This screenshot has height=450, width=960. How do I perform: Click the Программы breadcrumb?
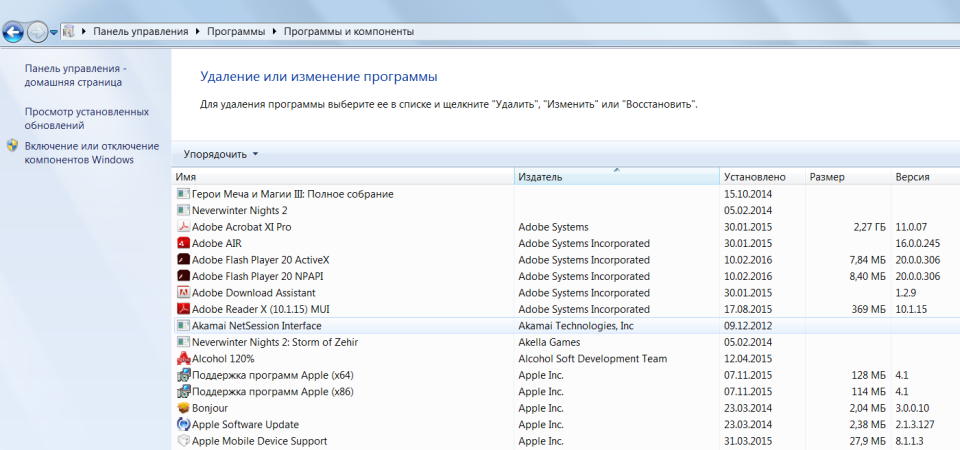point(236,31)
